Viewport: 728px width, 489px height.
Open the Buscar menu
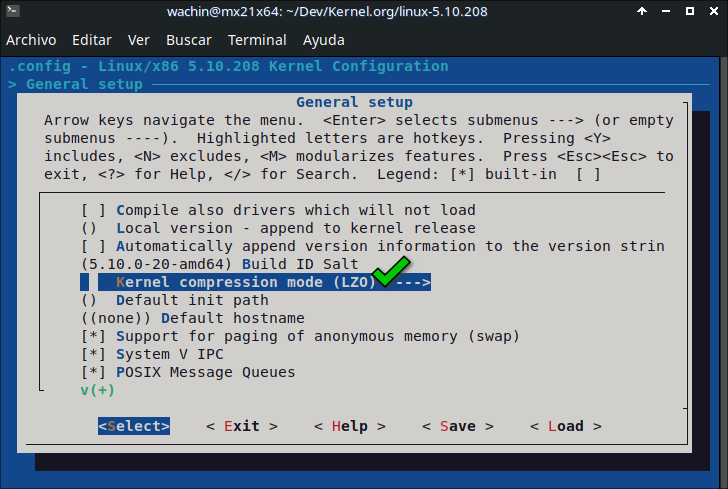[x=188, y=40]
